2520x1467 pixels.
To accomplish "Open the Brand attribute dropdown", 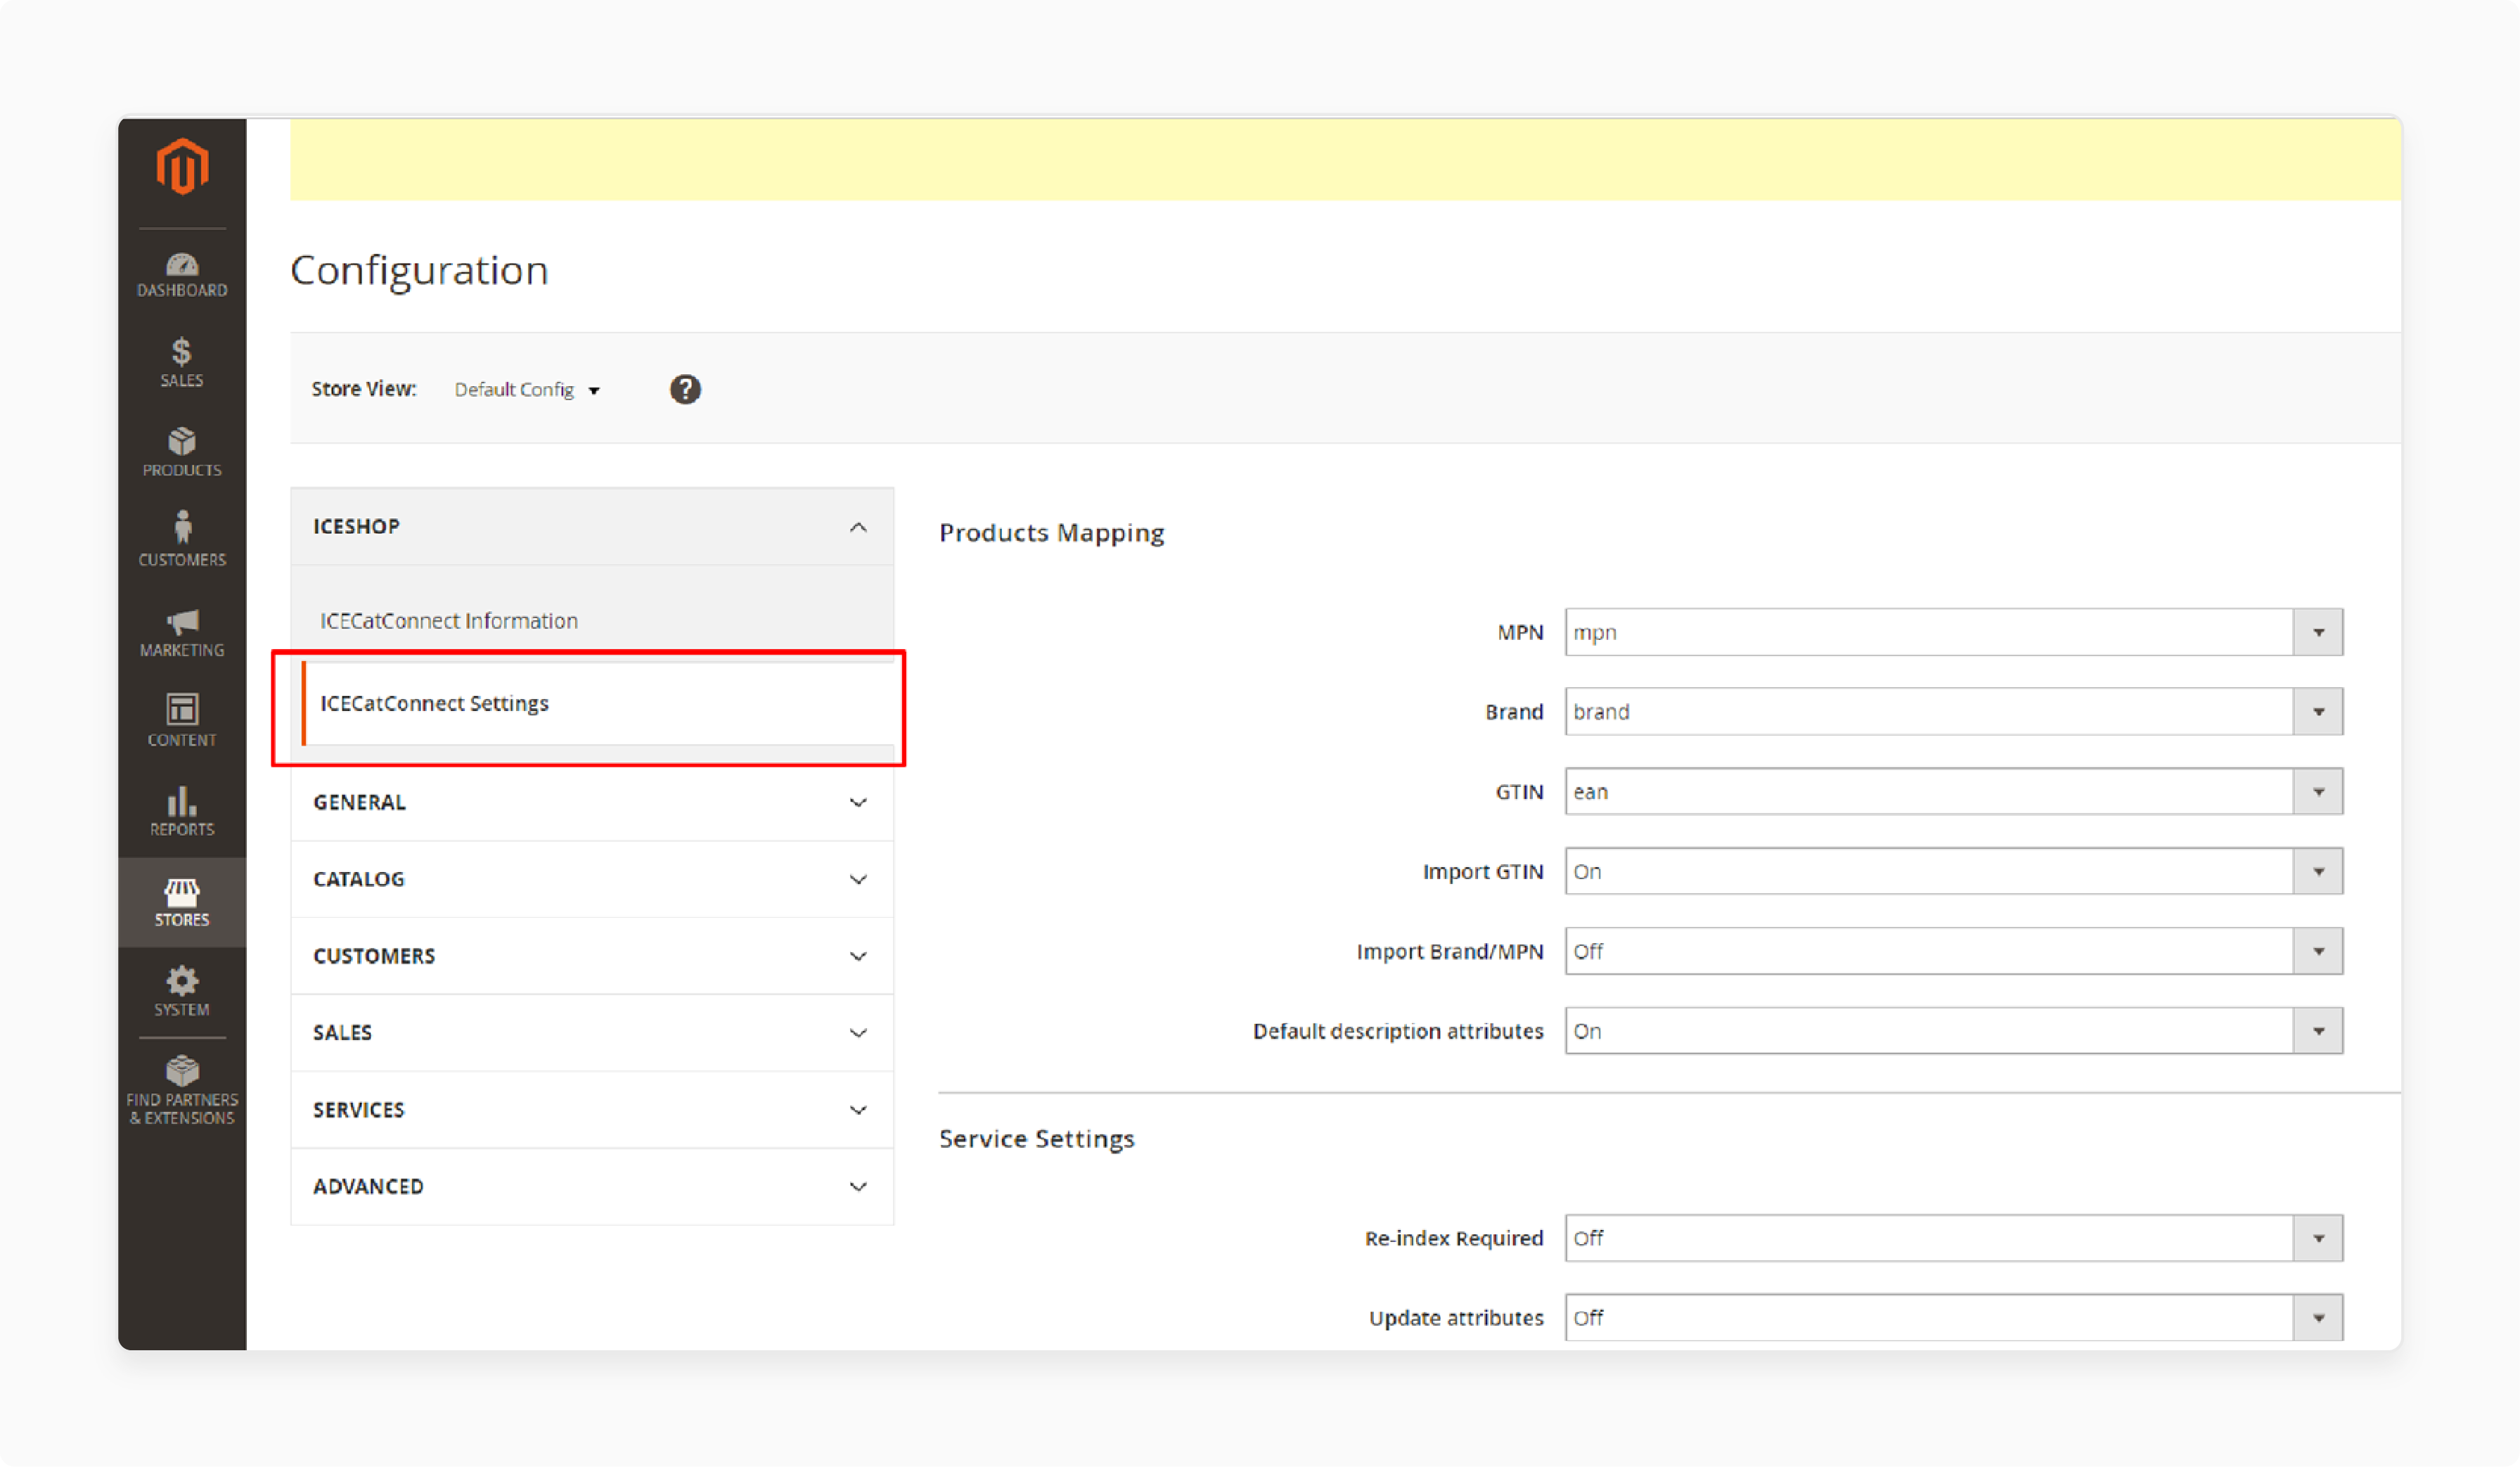I will point(1954,712).
